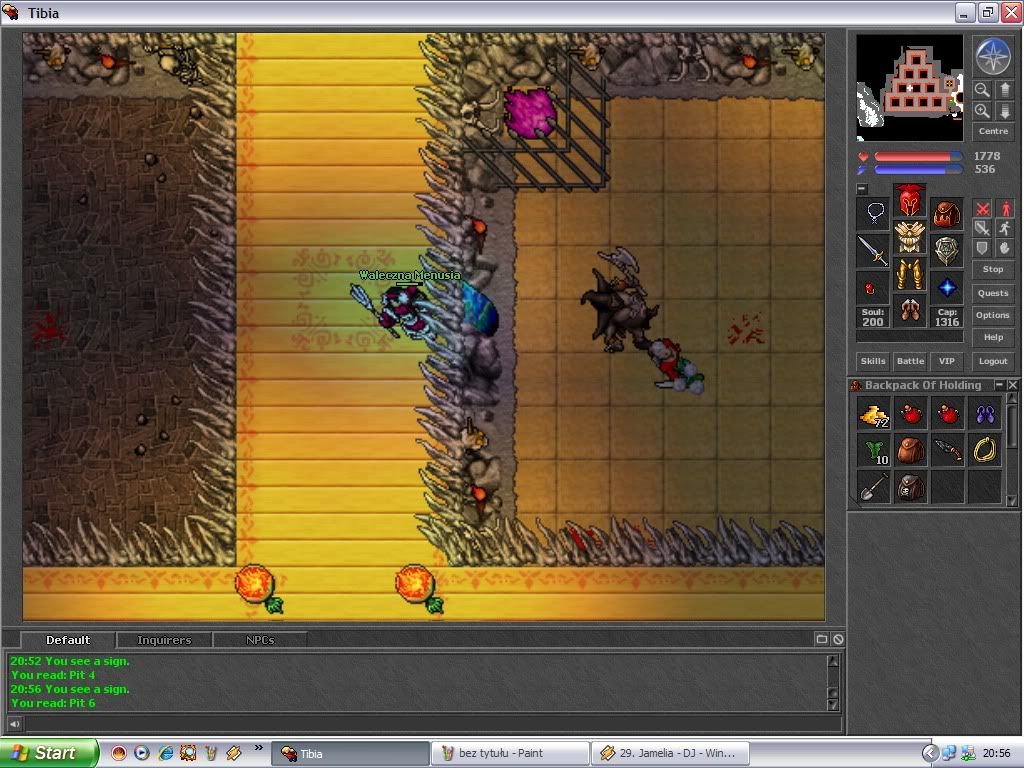Expand hidden system tray icons arrow

pyautogui.click(x=931, y=753)
